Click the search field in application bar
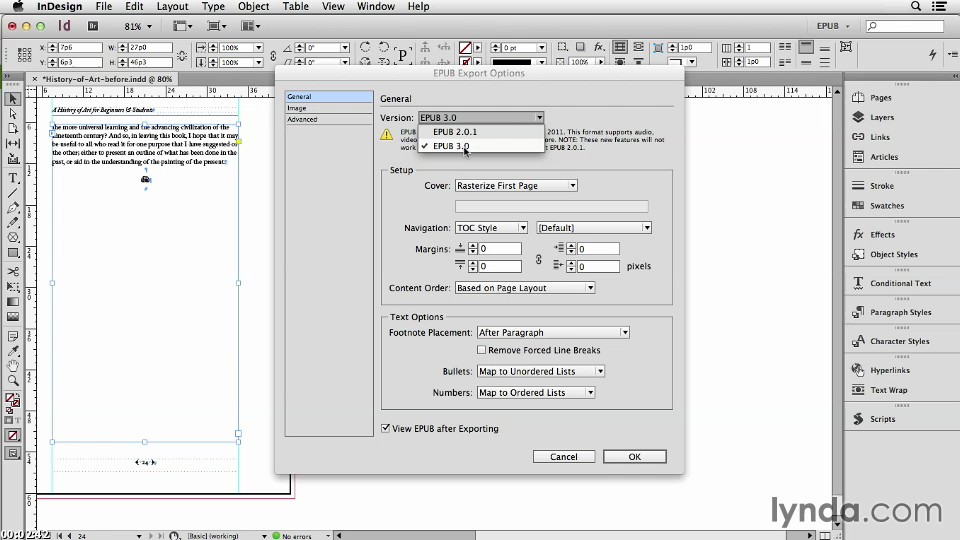Viewport: 960px width, 540px height. [904, 26]
